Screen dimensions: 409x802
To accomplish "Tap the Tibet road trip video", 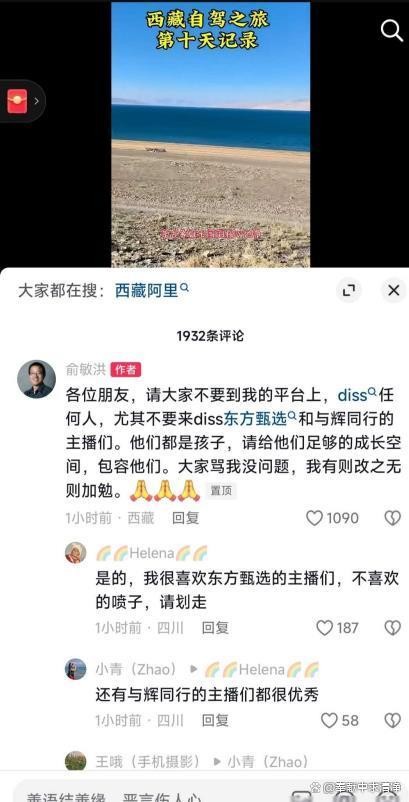I will point(211,134).
